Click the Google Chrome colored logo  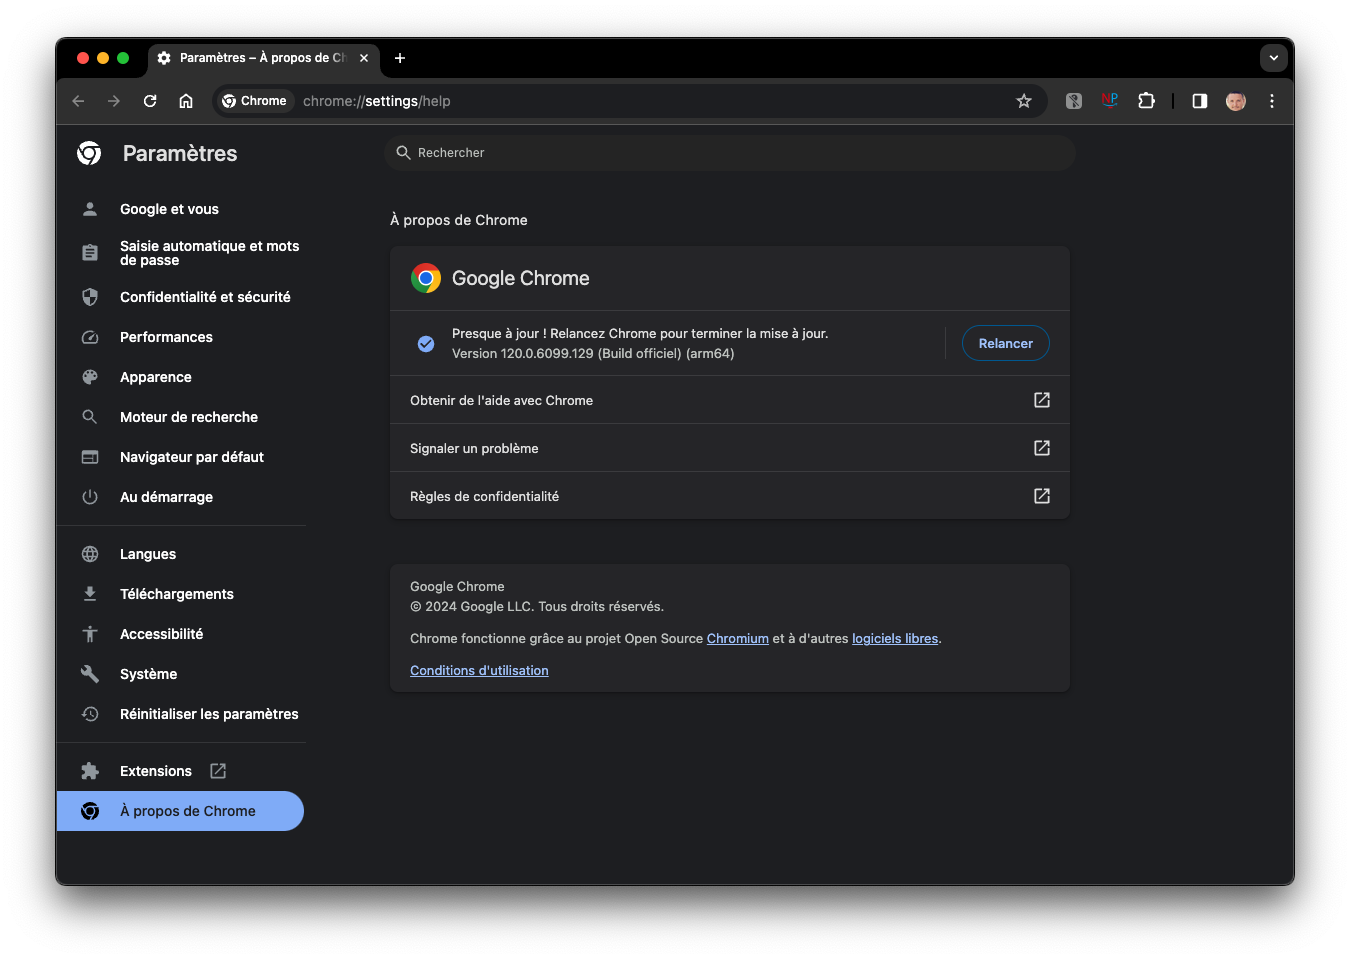426,278
